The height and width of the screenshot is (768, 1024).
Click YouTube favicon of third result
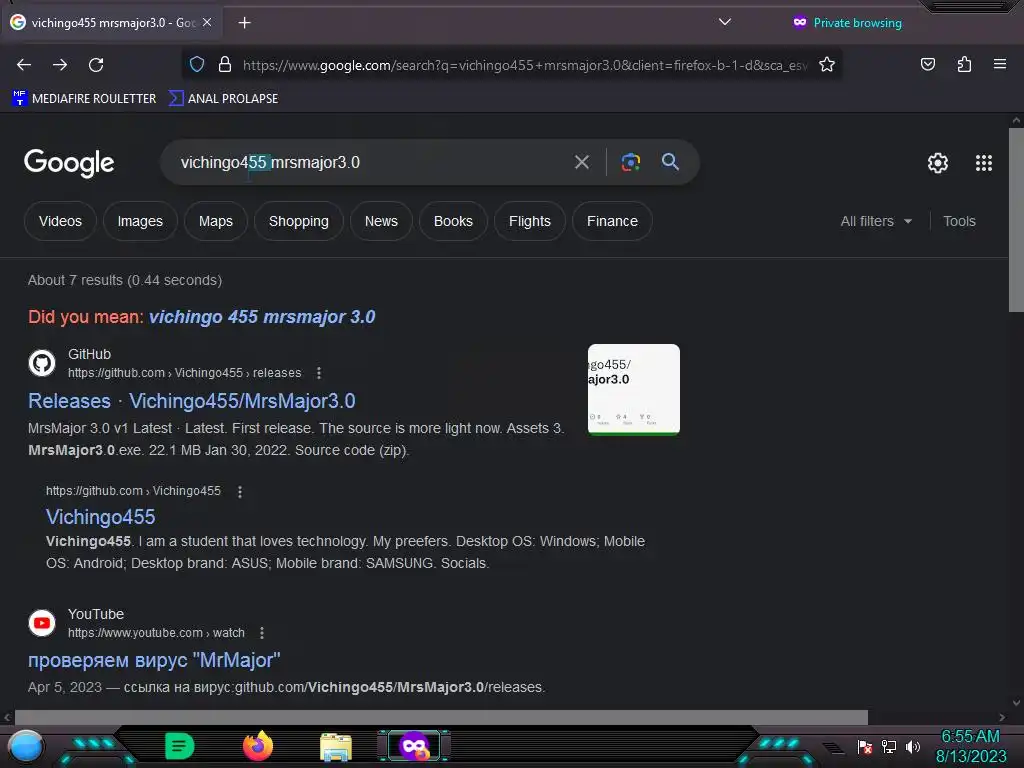click(42, 623)
